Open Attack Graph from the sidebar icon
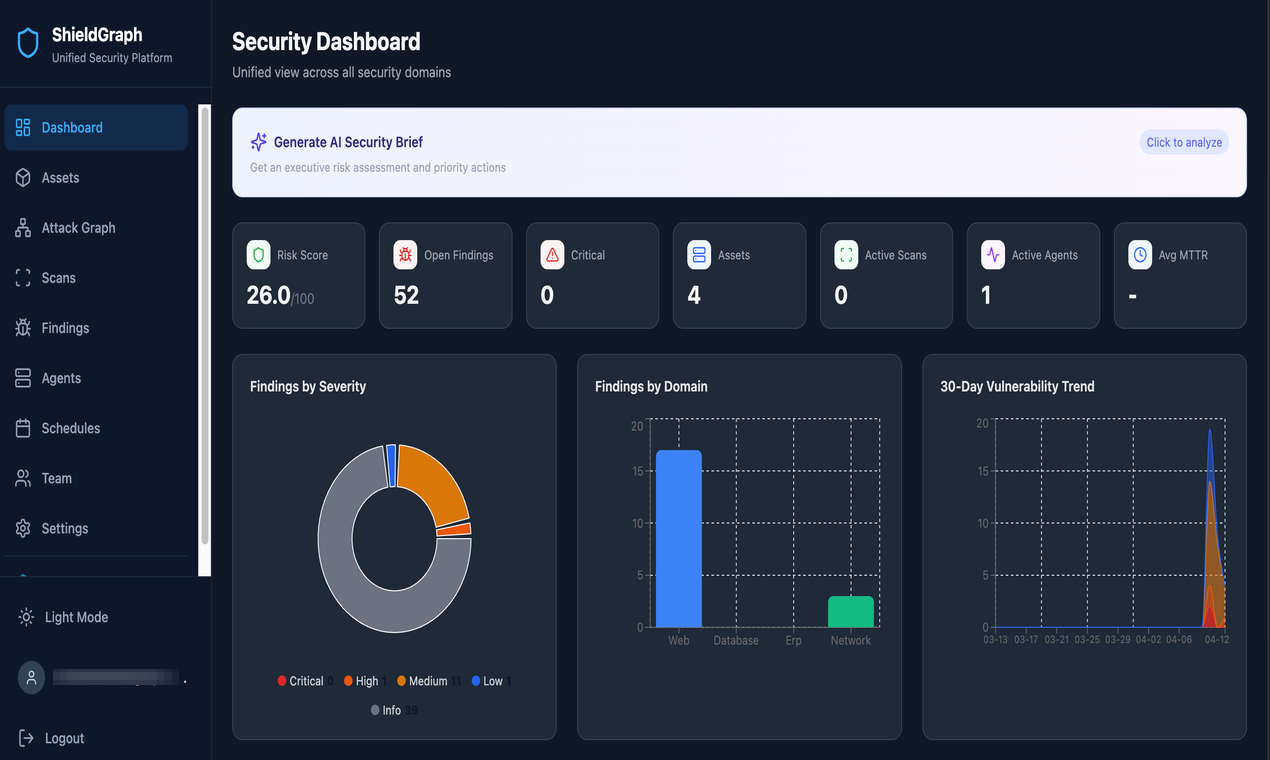 click(x=22, y=227)
